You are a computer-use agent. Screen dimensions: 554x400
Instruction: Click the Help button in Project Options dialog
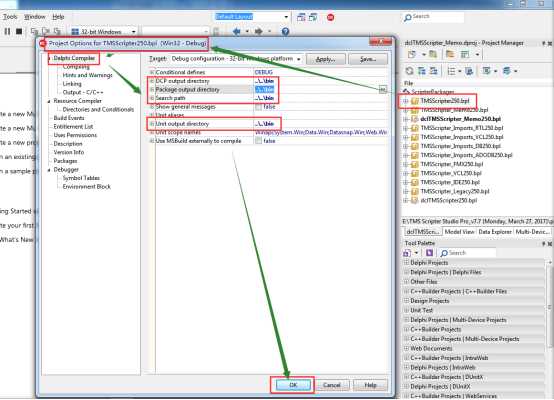pyautogui.click(x=370, y=385)
